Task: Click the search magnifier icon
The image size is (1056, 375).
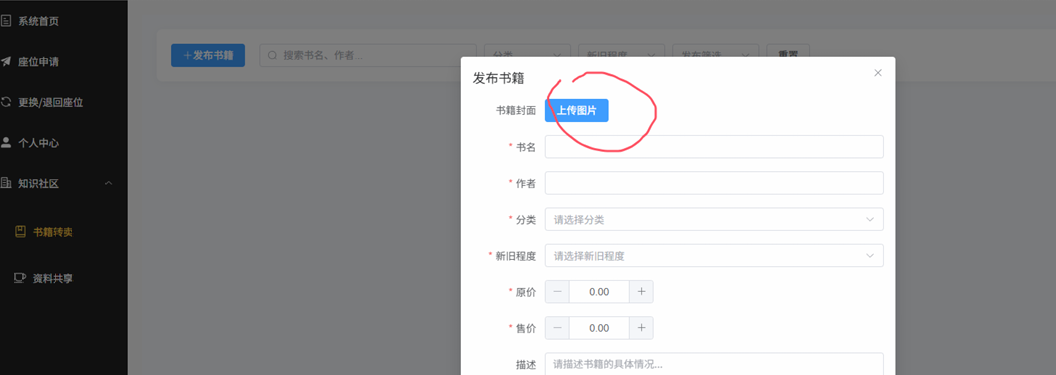Action: (x=272, y=55)
